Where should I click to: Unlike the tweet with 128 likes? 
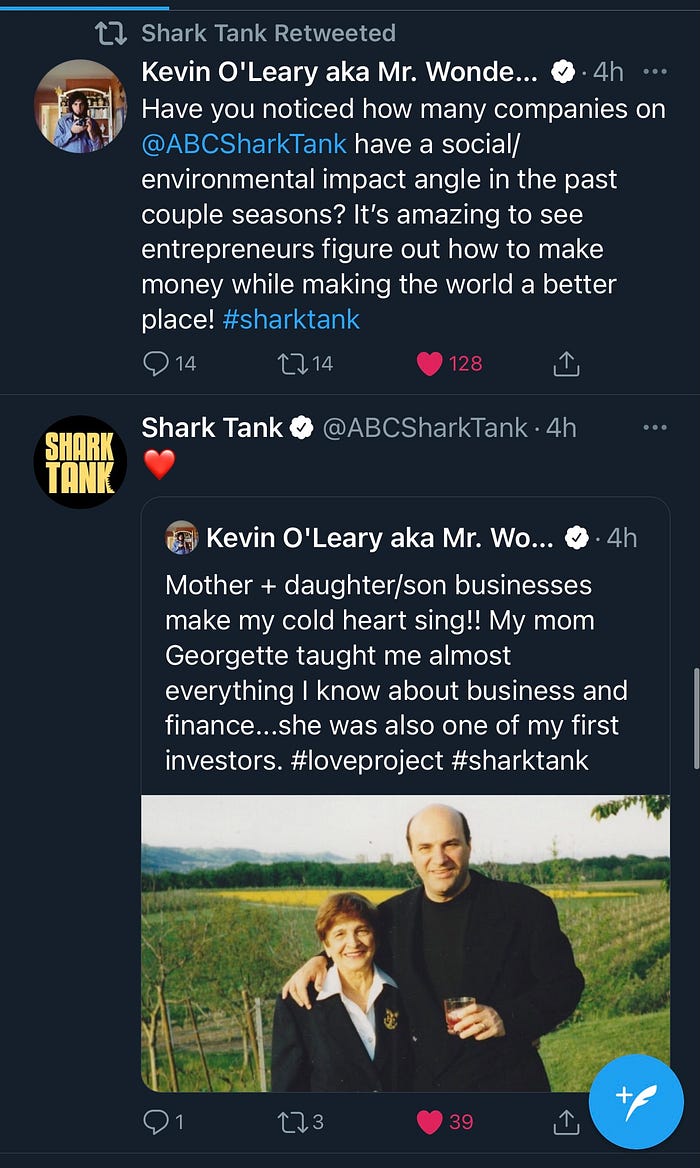[430, 363]
